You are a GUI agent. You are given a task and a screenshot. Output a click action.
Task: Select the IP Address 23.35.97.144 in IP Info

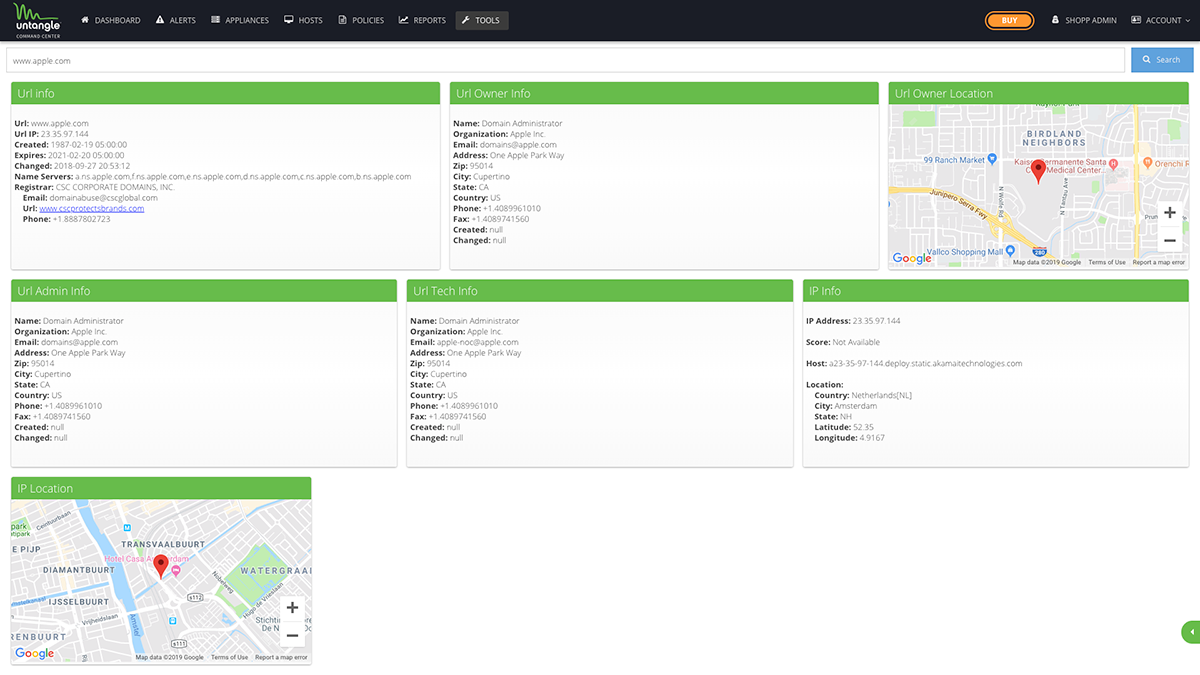pyautogui.click(x=875, y=321)
